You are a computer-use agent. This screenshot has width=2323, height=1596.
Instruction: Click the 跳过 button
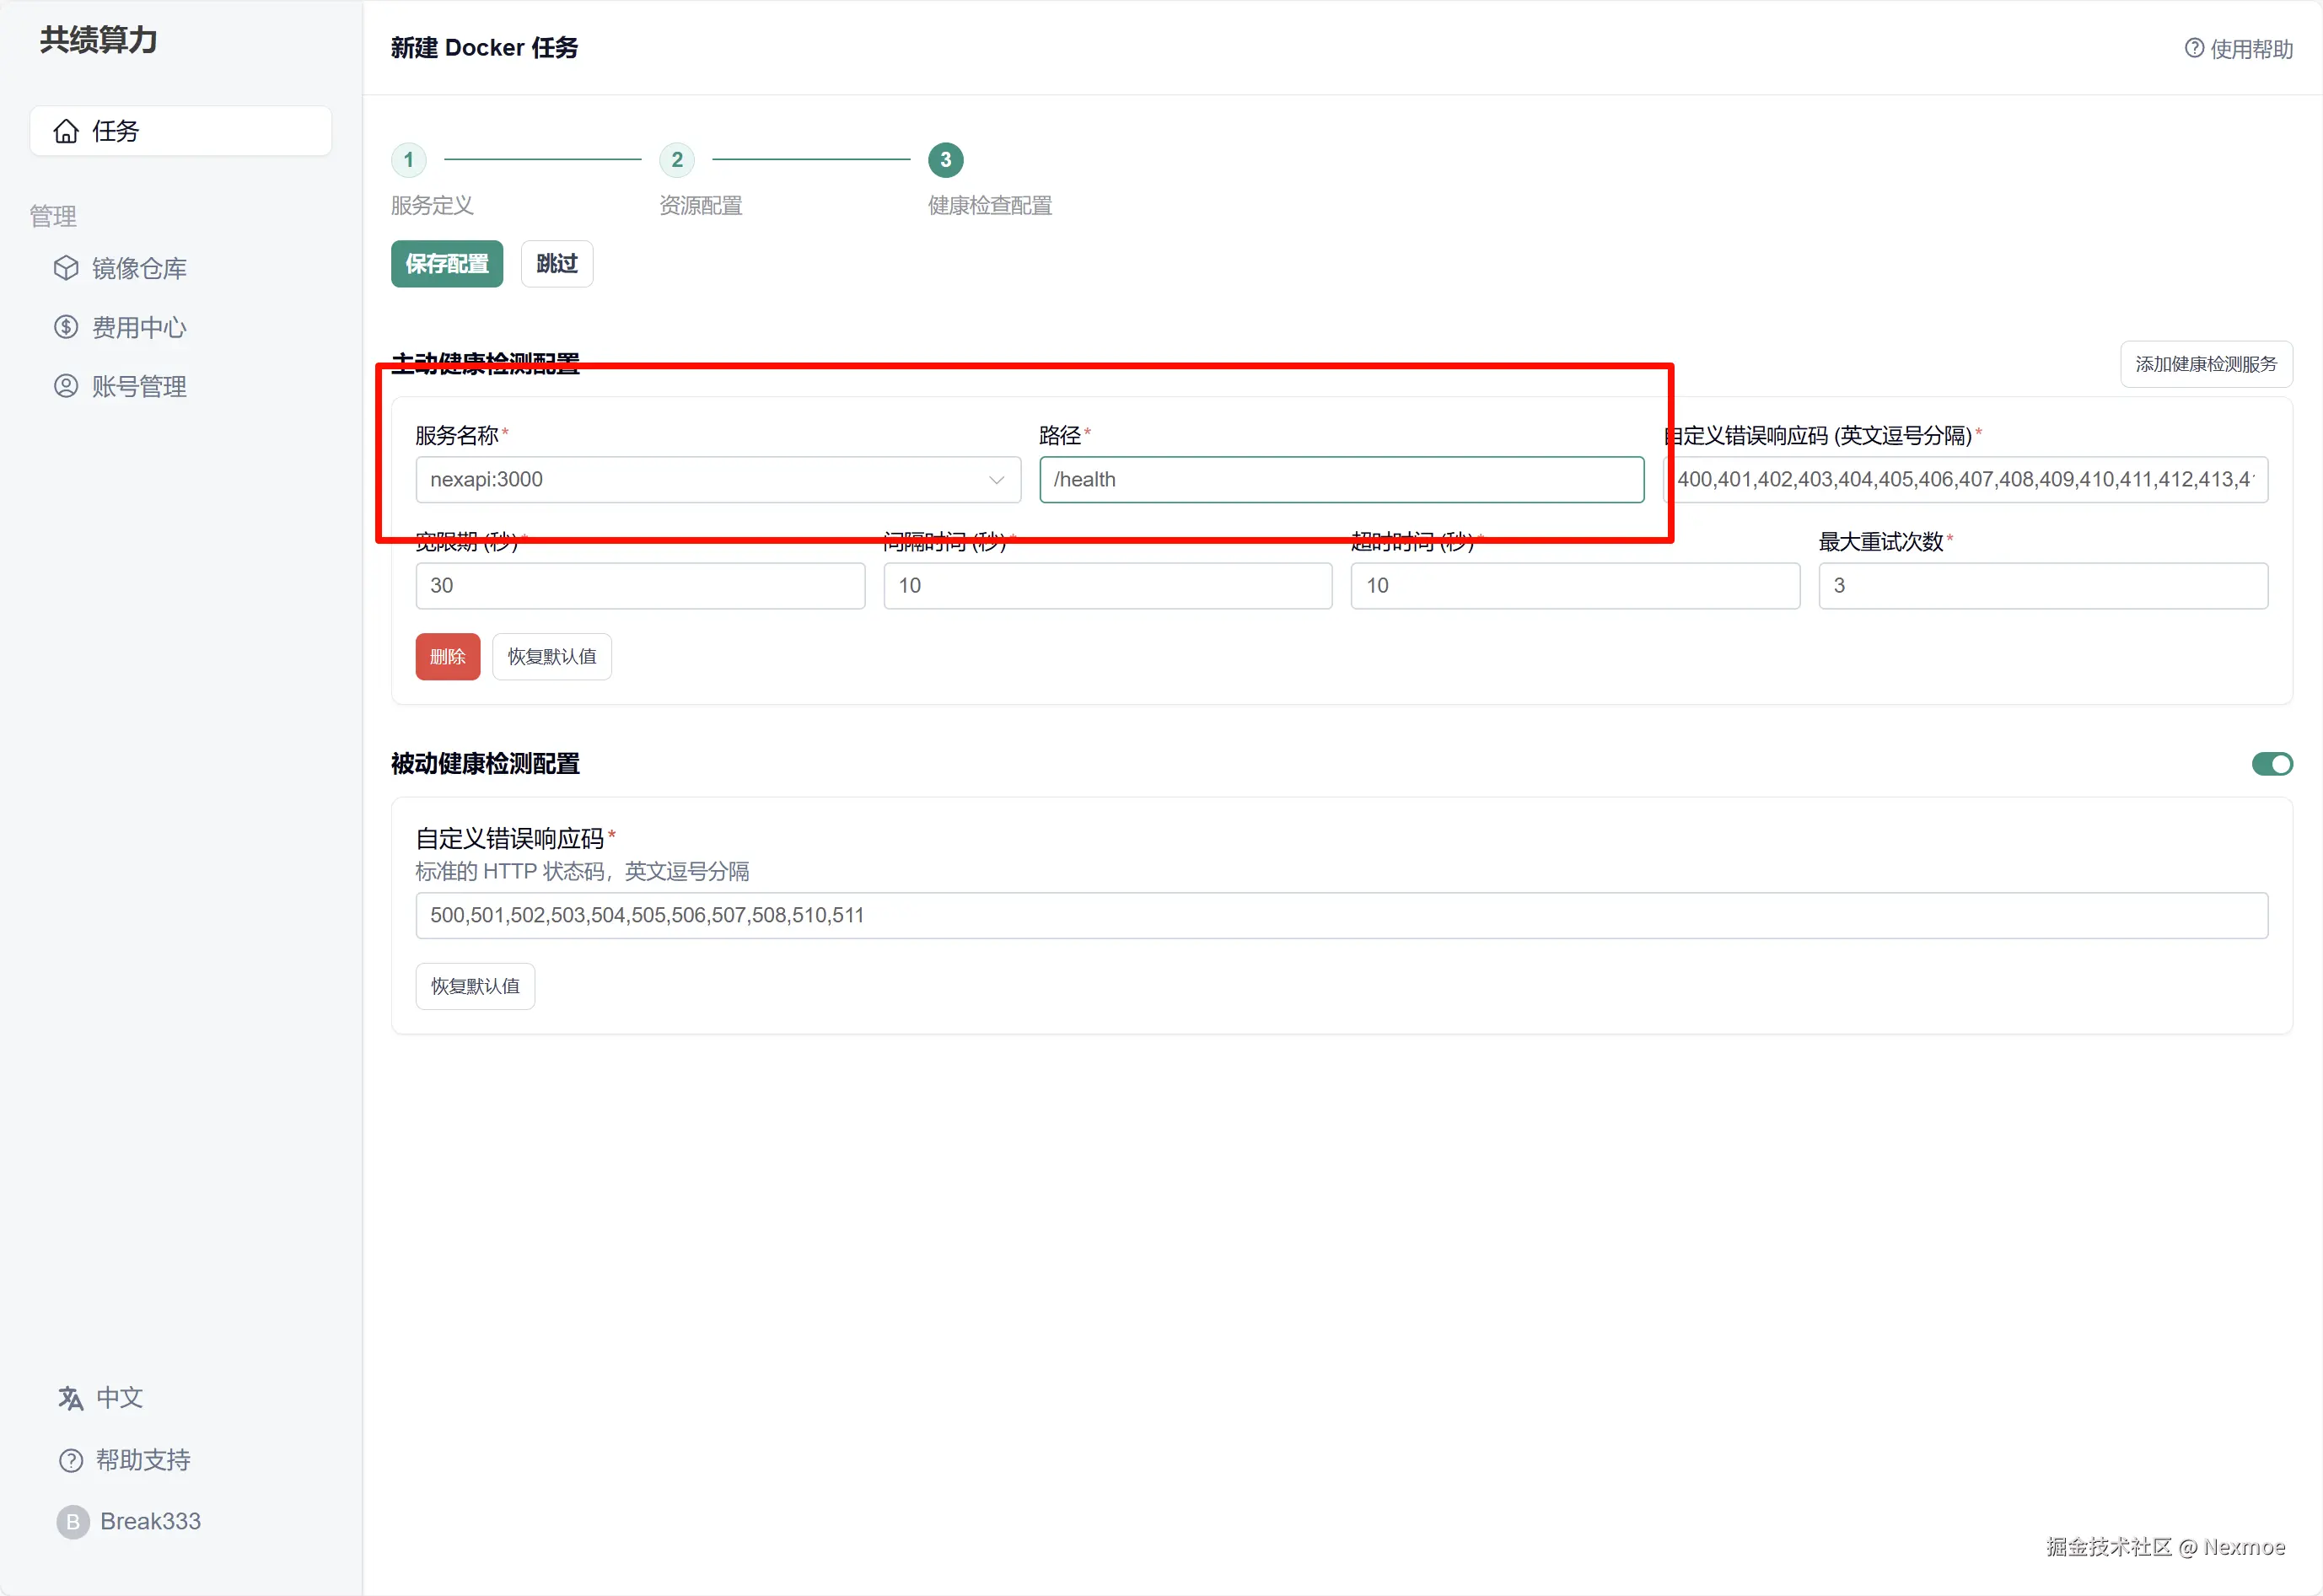tap(557, 264)
